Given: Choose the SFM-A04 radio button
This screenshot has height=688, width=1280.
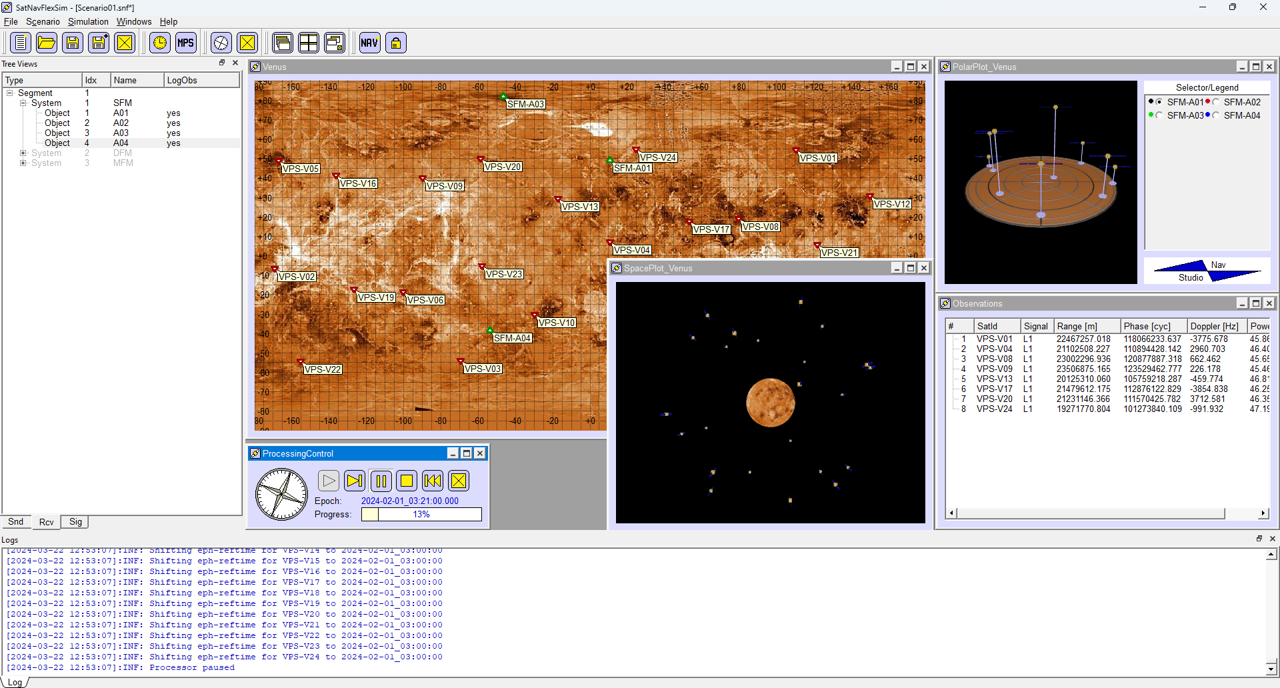Looking at the screenshot, I should (1216, 115).
